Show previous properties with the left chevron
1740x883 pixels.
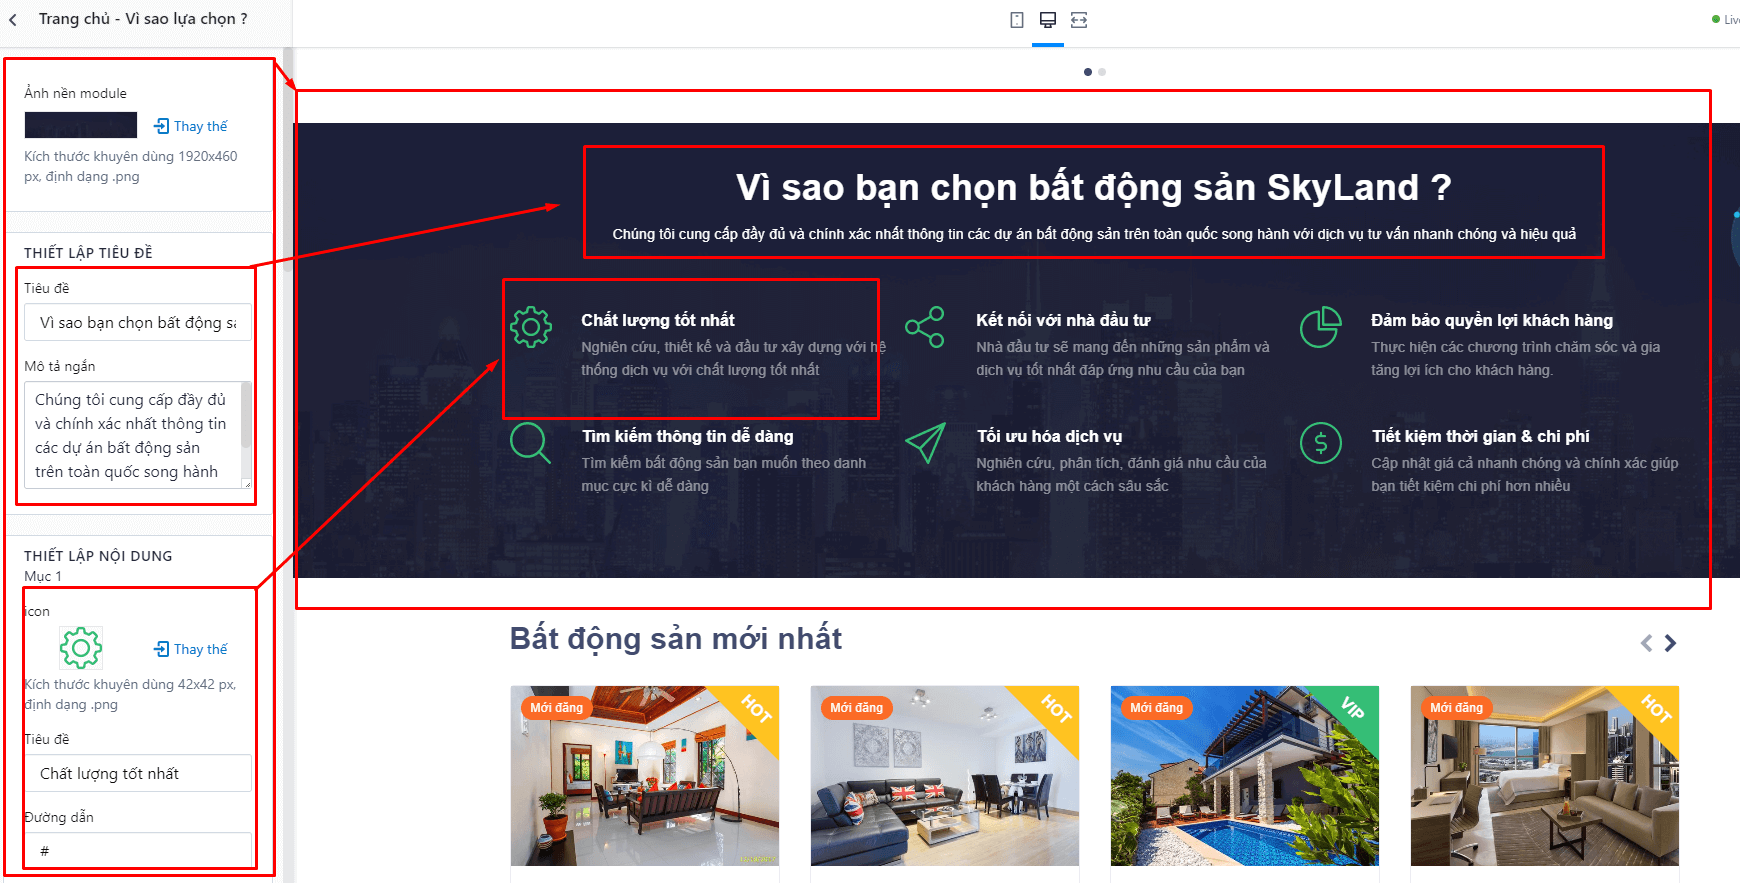tap(1646, 643)
